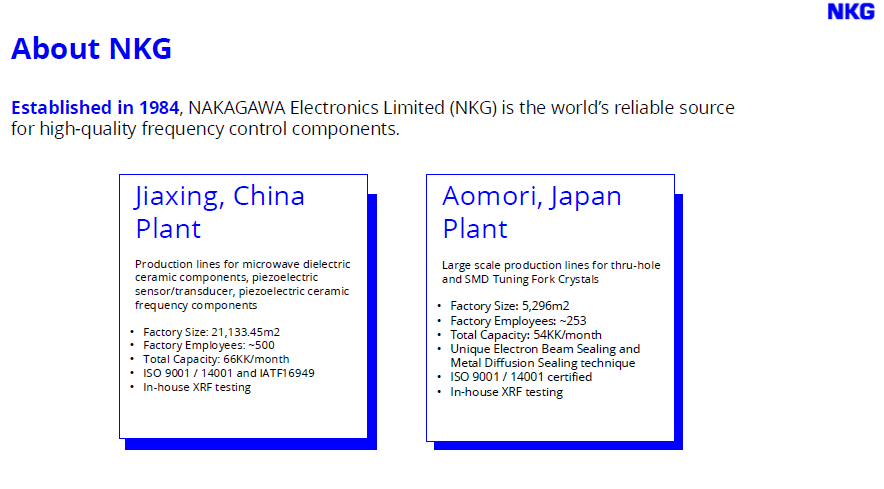Select the 'About NKG' slide title
This screenshot has height=489, width=884.
point(91,48)
